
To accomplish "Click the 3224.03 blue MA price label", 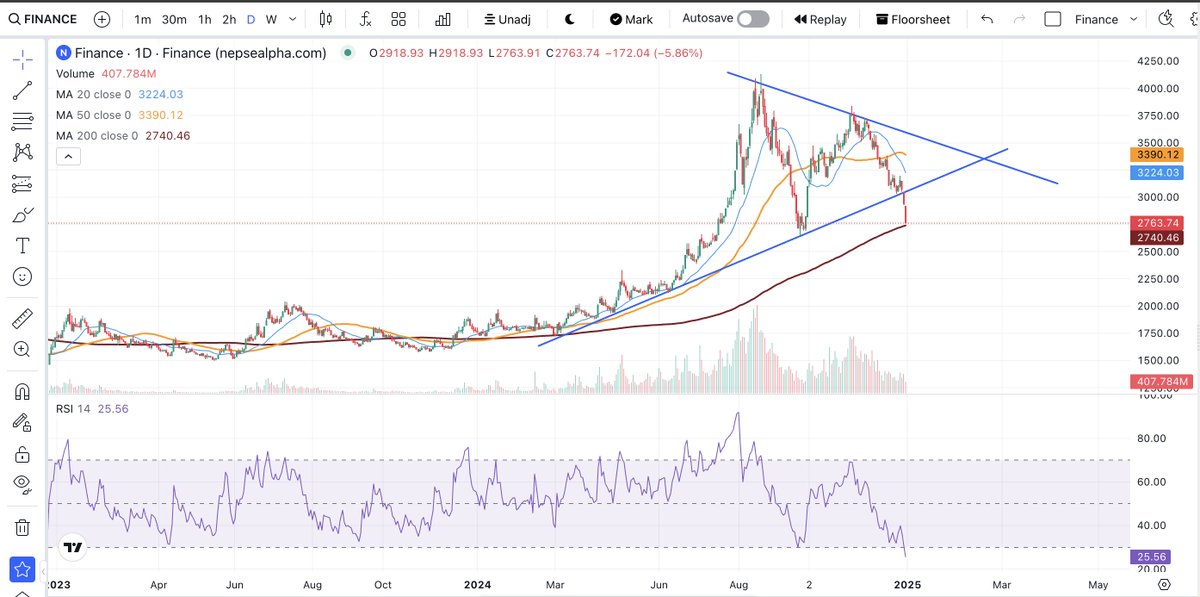I will click(x=1157, y=173).
